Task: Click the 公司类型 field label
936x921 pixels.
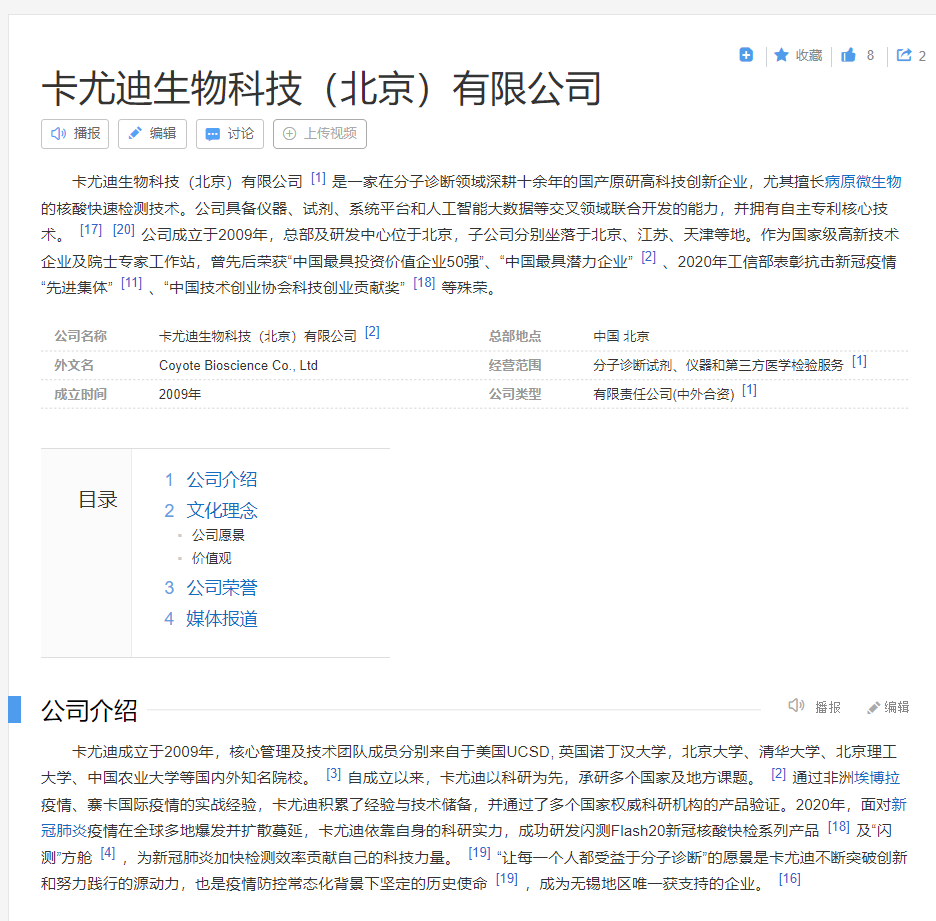Action: (x=515, y=395)
